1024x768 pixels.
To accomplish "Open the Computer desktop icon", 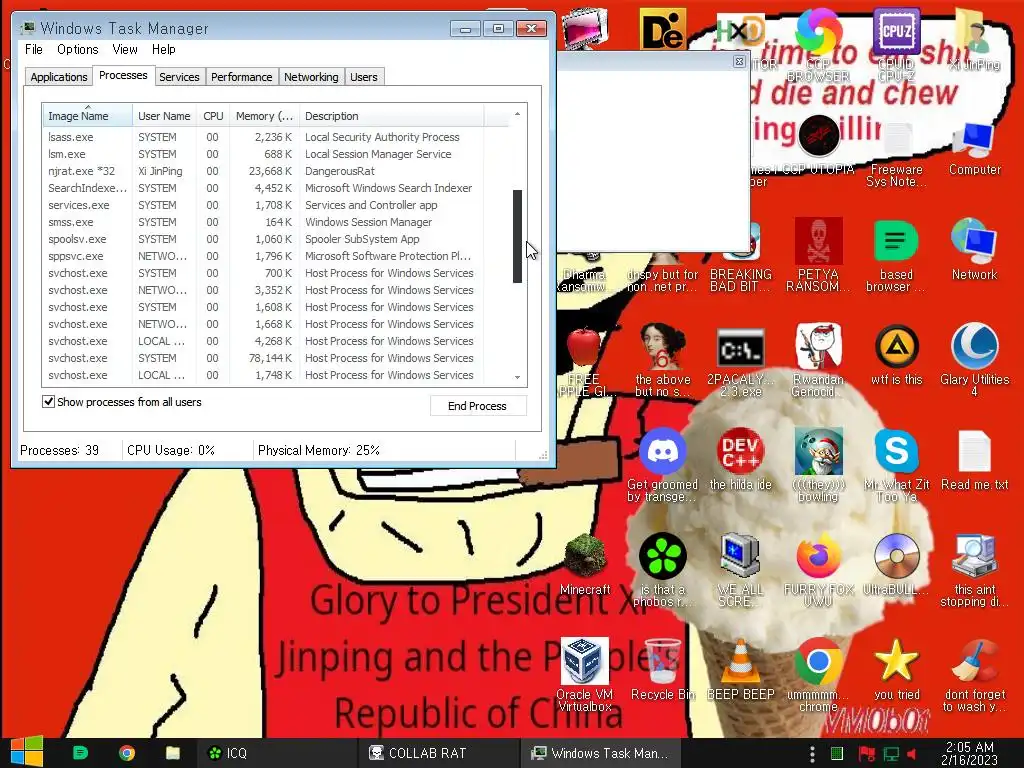I will pos(974,138).
